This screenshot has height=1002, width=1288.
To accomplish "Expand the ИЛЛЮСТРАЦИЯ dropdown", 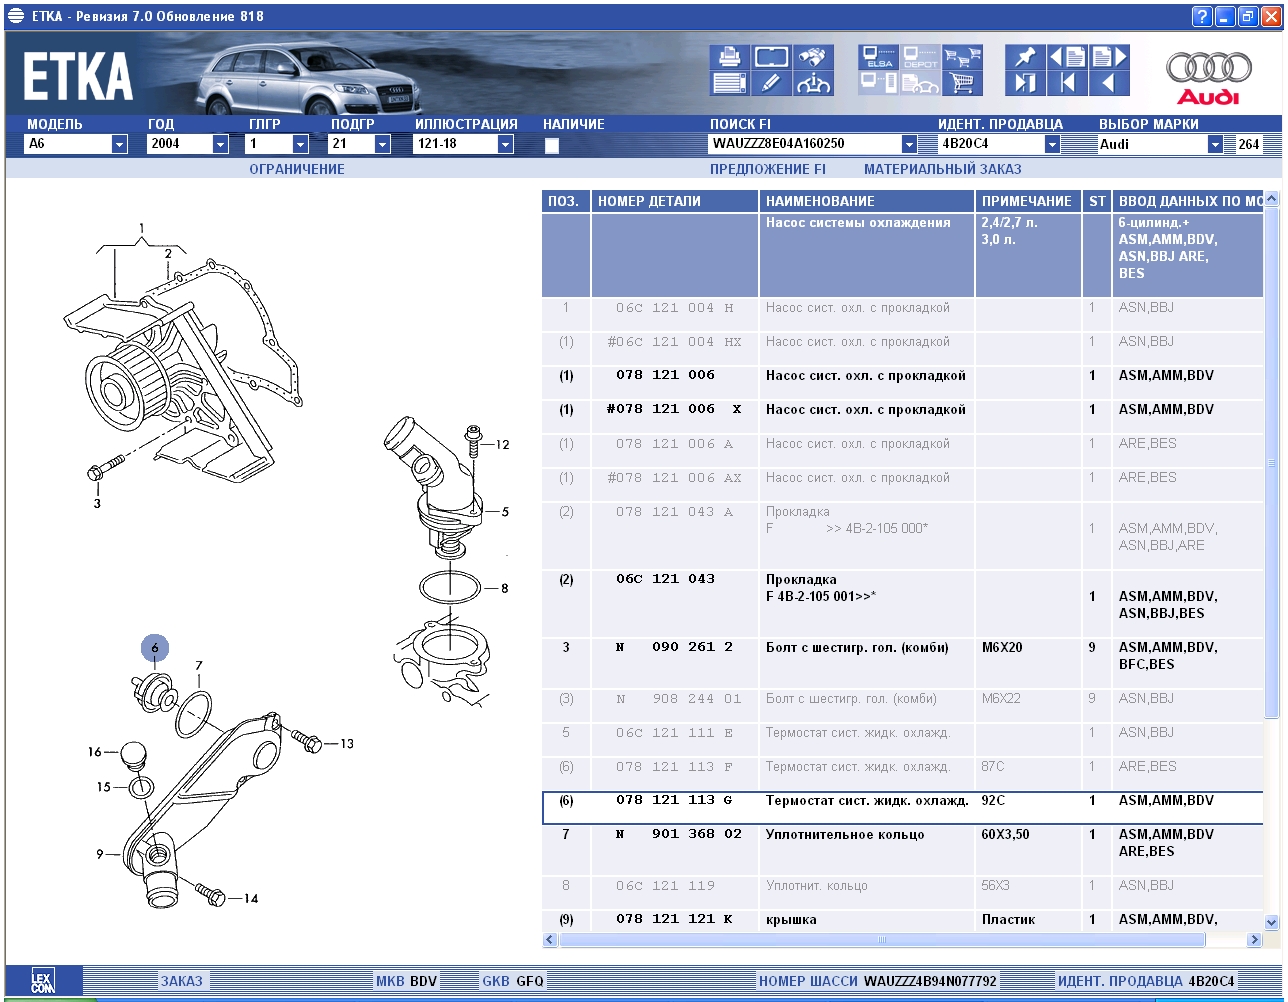I will click(x=506, y=144).
